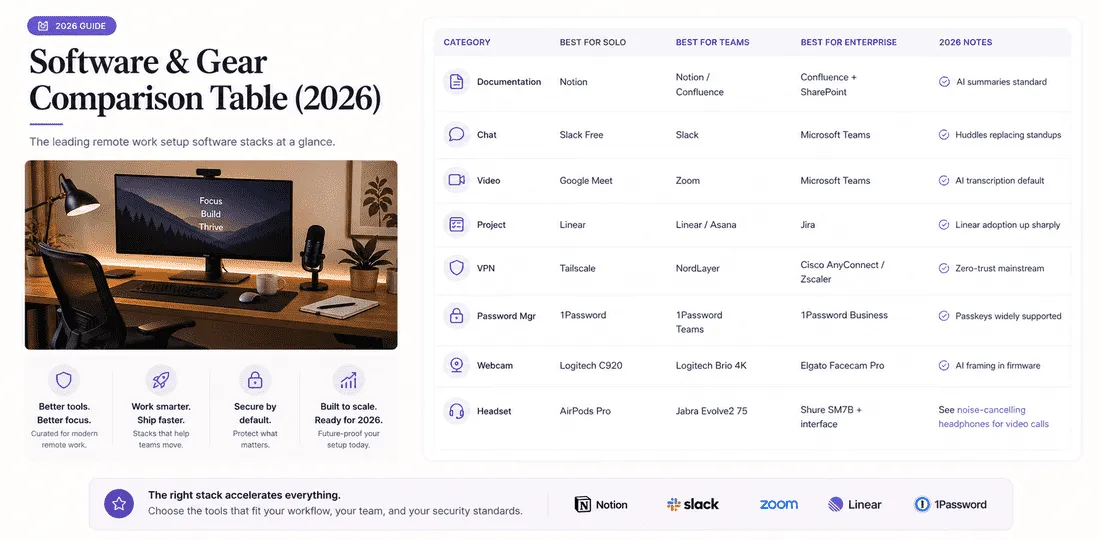Click the Notion / Confluence cell

pos(699,85)
